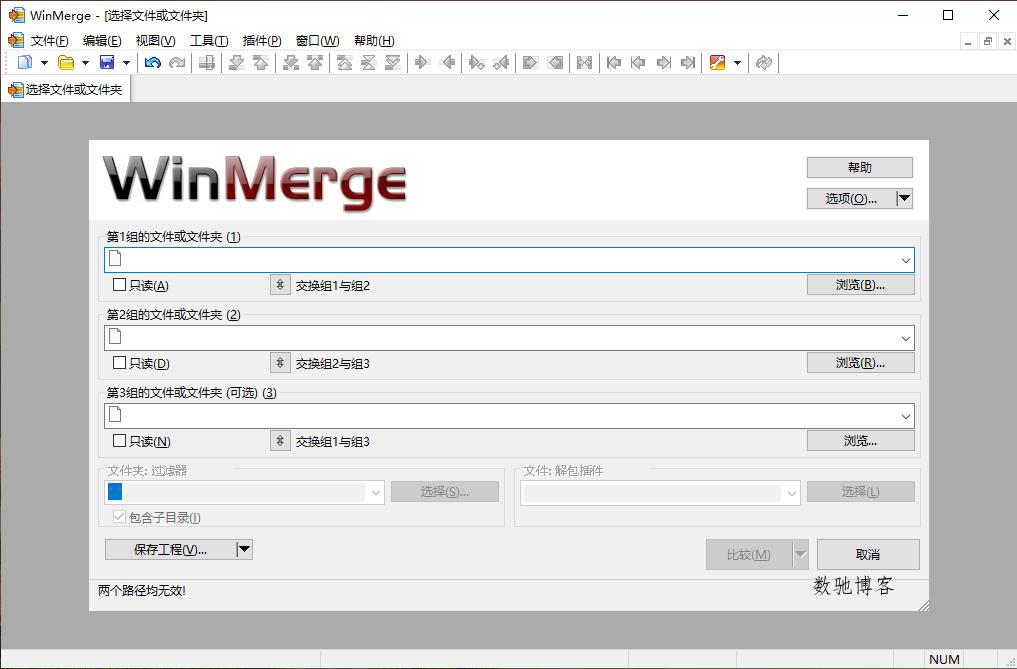Expand the group 1 path dropdown
Viewport: 1017px width, 669px height.
(906, 261)
